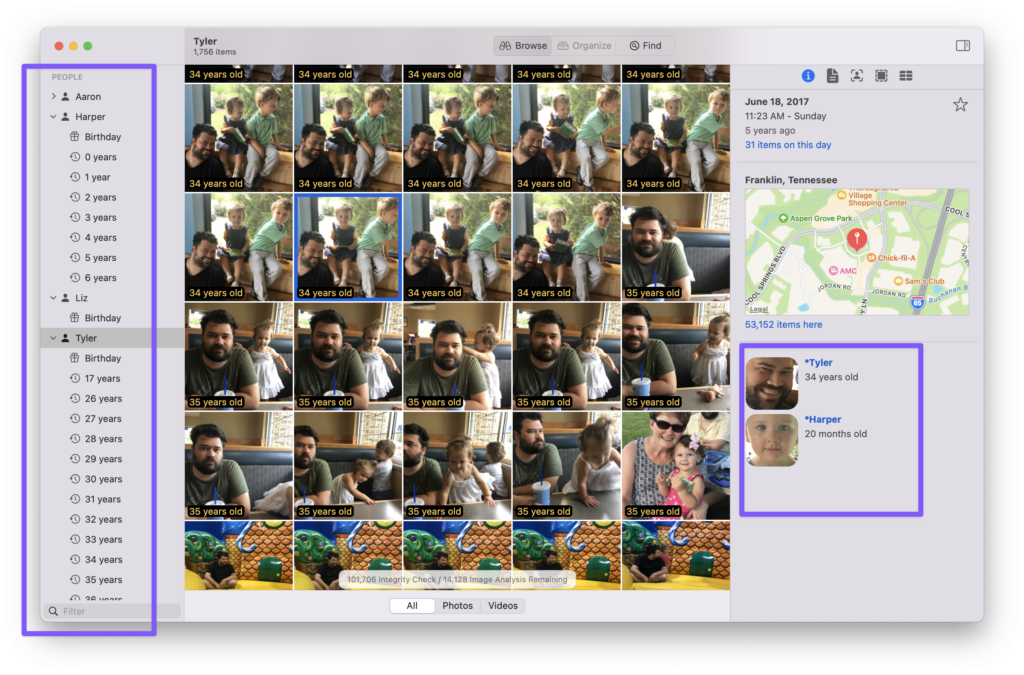Screen dimensions: 1024x675
Task: Click the Chick-fil-A marker on the map
Action: tap(871, 258)
